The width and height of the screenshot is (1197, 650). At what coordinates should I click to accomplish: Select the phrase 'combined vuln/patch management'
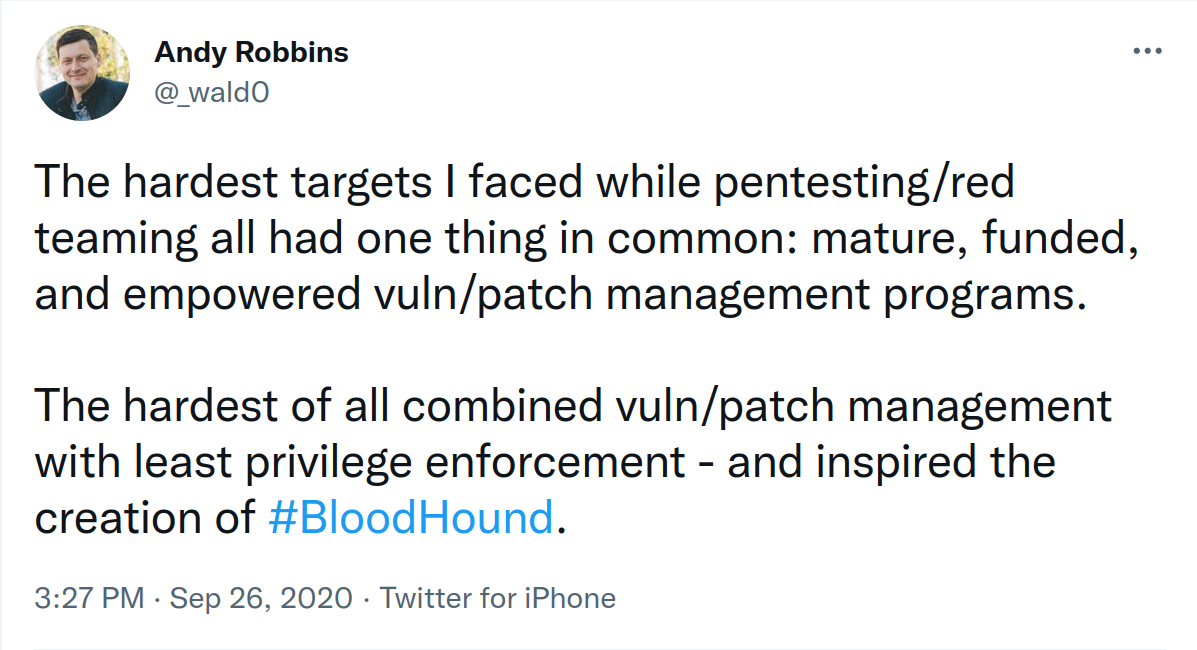coord(757,406)
